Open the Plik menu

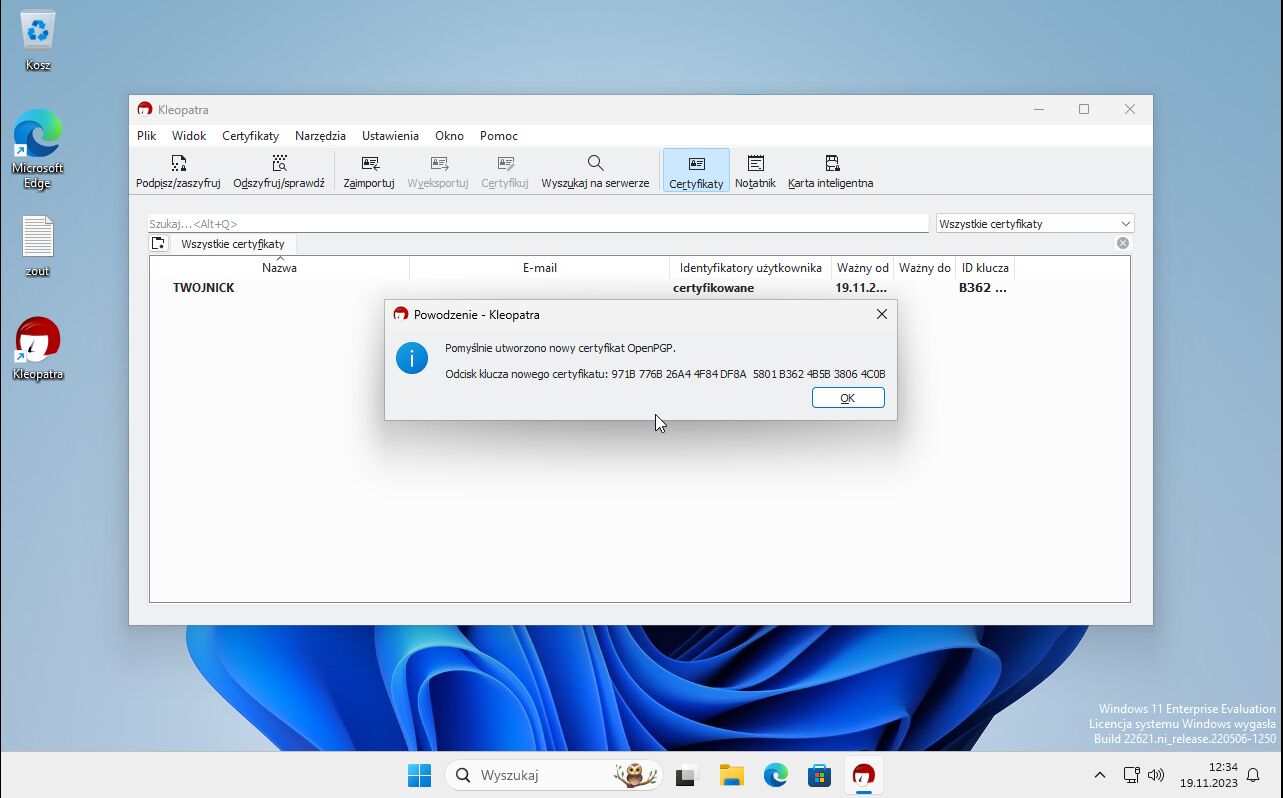tap(147, 136)
